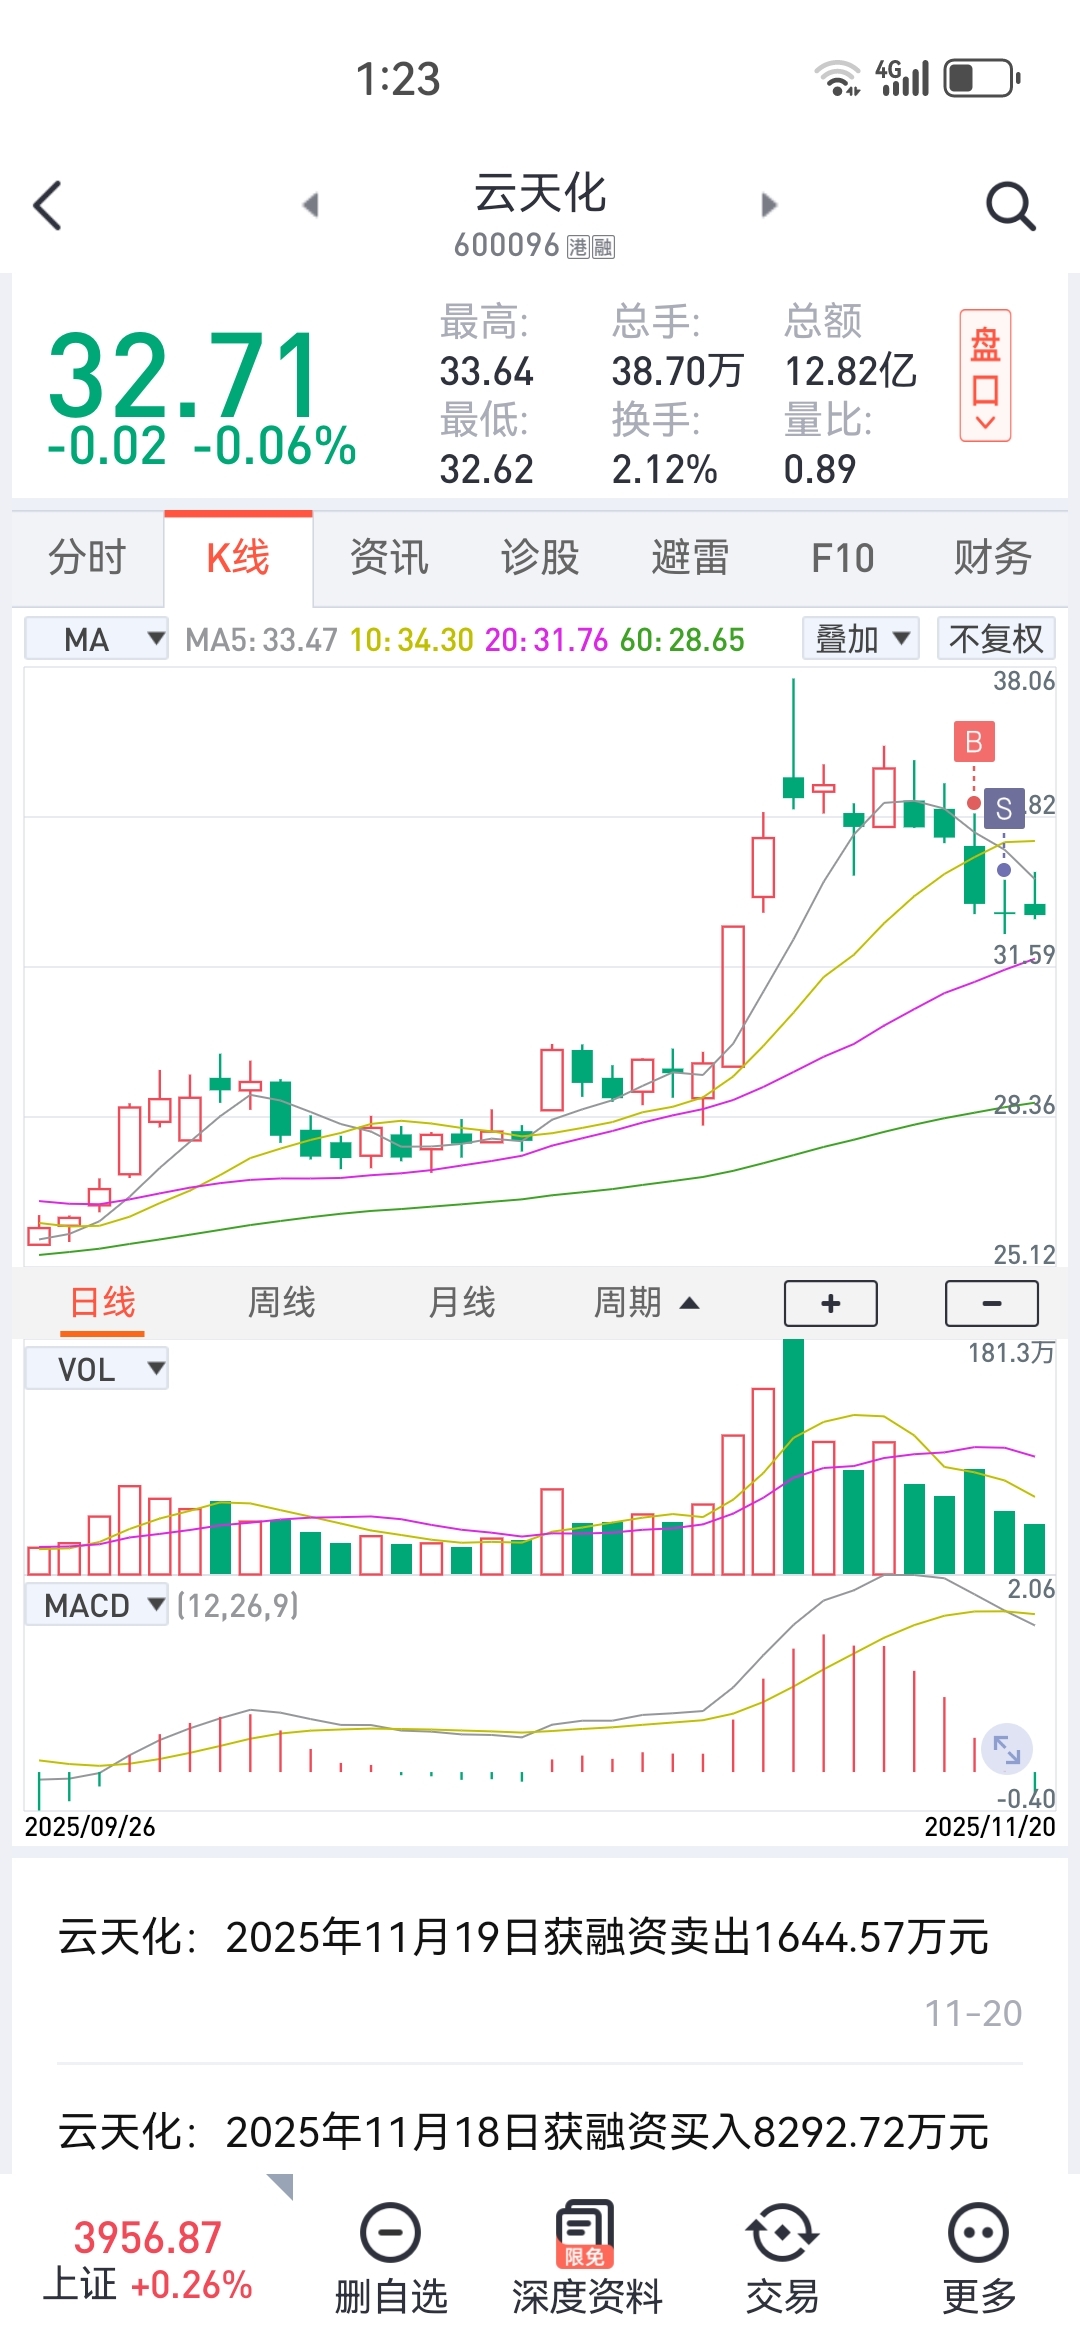1080x2340 pixels.
Task: Open the 财务 tab
Action: (992, 557)
